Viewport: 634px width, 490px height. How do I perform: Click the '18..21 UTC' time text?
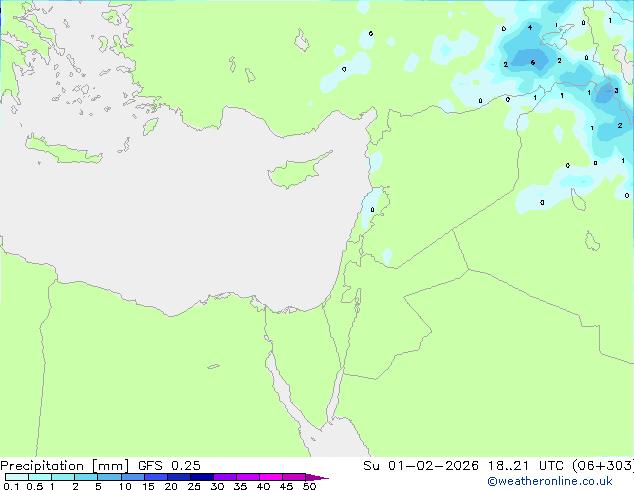click(x=527, y=466)
